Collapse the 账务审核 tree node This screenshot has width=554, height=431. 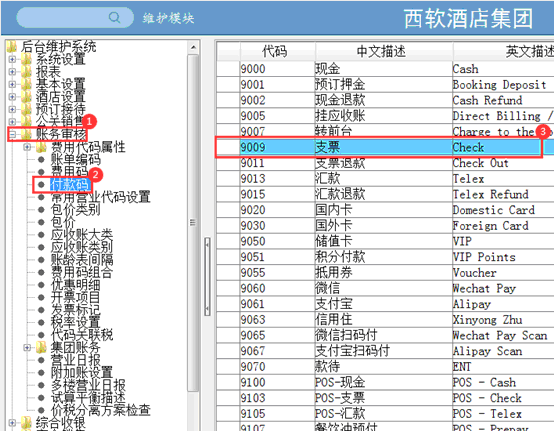[x=12, y=134]
